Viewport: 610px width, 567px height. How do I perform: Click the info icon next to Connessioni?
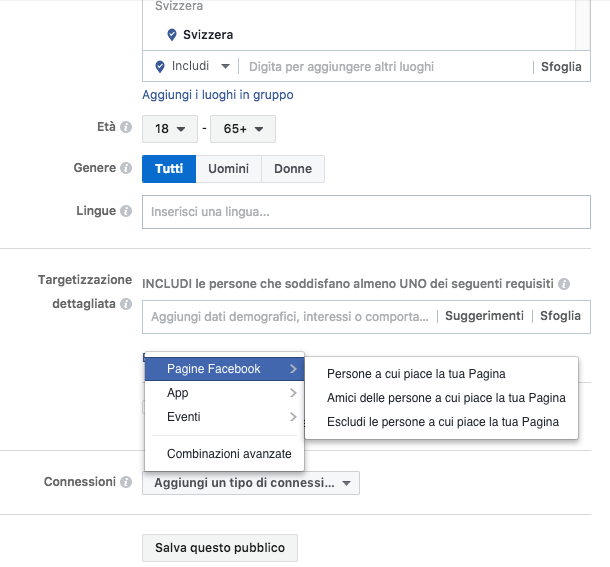point(126,482)
